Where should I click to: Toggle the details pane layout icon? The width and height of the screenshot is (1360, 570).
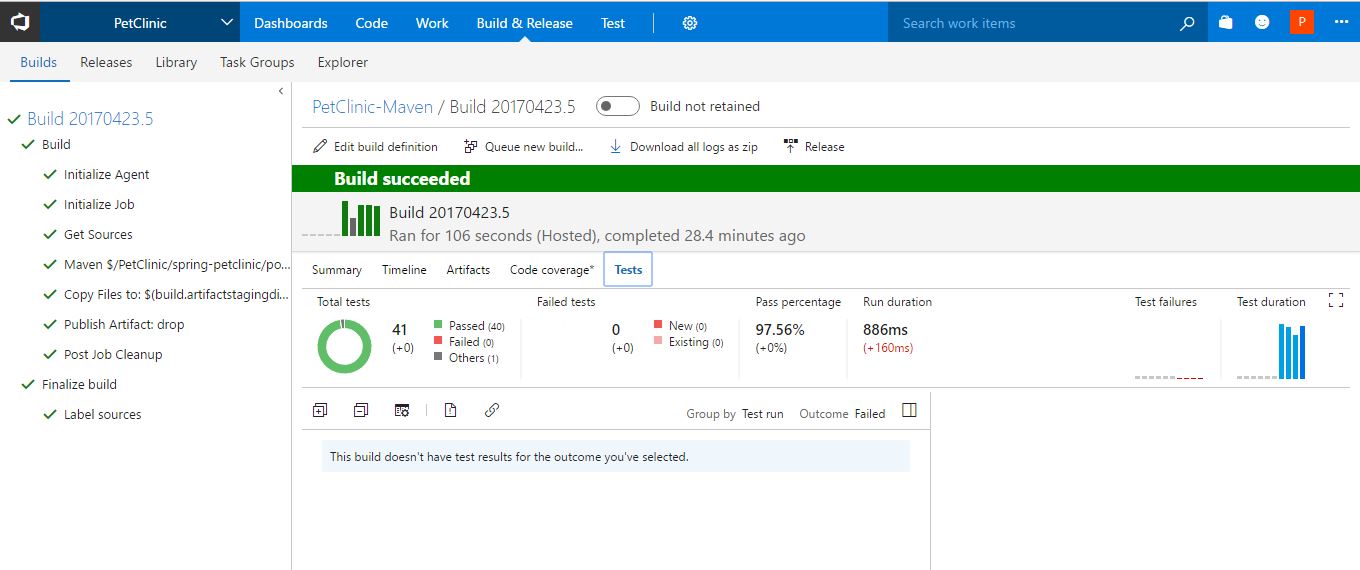pyautogui.click(x=909, y=410)
